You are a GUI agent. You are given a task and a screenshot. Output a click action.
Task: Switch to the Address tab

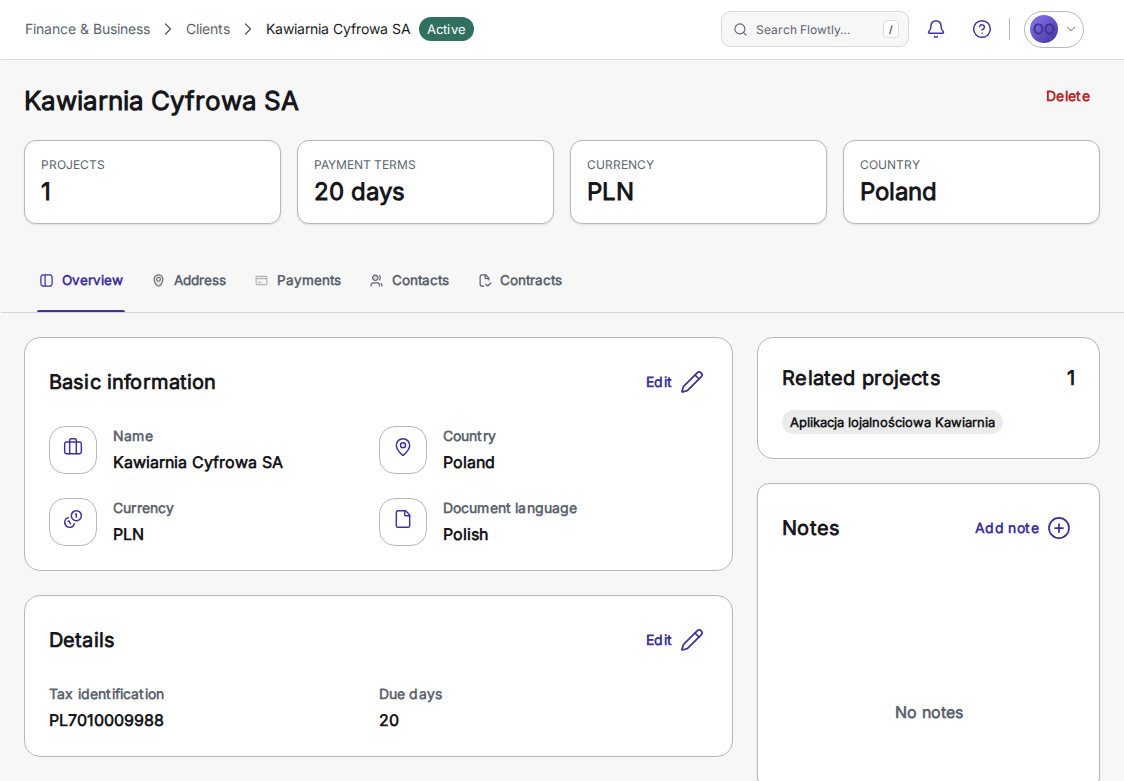pyautogui.click(x=189, y=281)
